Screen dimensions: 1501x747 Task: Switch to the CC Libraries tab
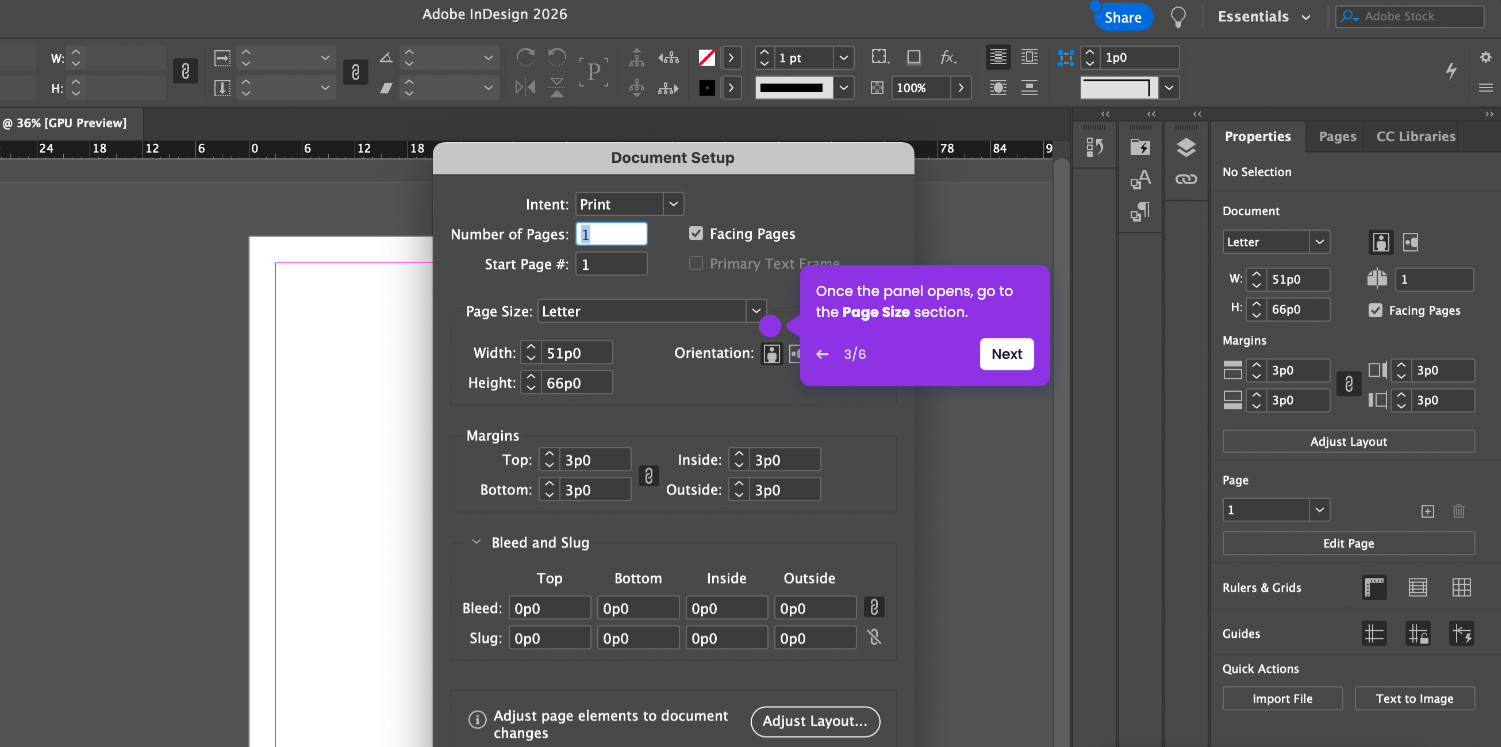pos(1415,136)
